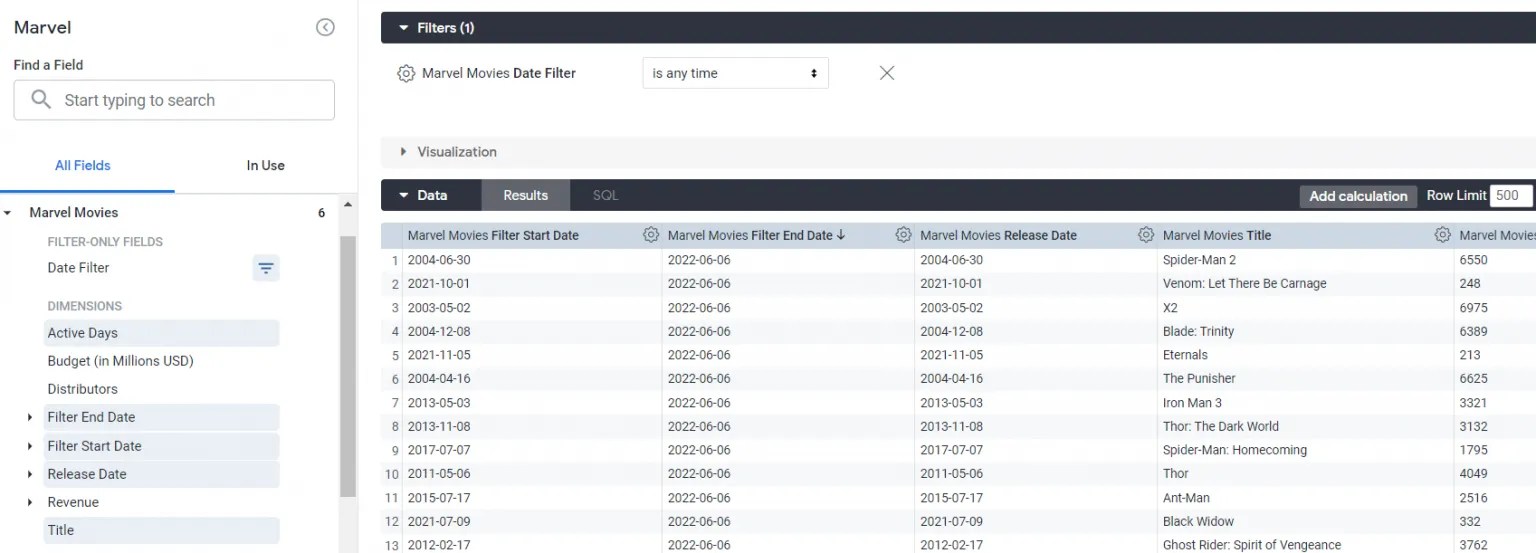Select the Active Days dimension
This screenshot has width=1536, height=553.
coord(161,333)
